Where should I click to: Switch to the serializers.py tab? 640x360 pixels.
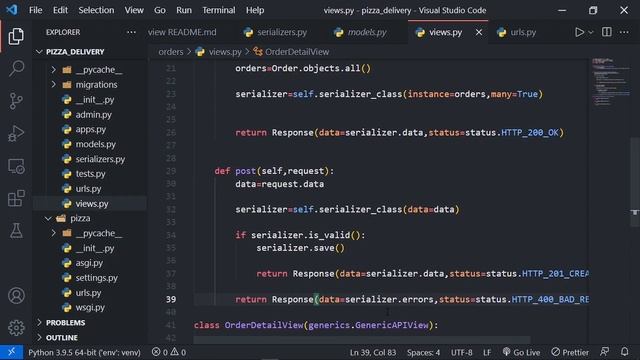[x=275, y=32]
